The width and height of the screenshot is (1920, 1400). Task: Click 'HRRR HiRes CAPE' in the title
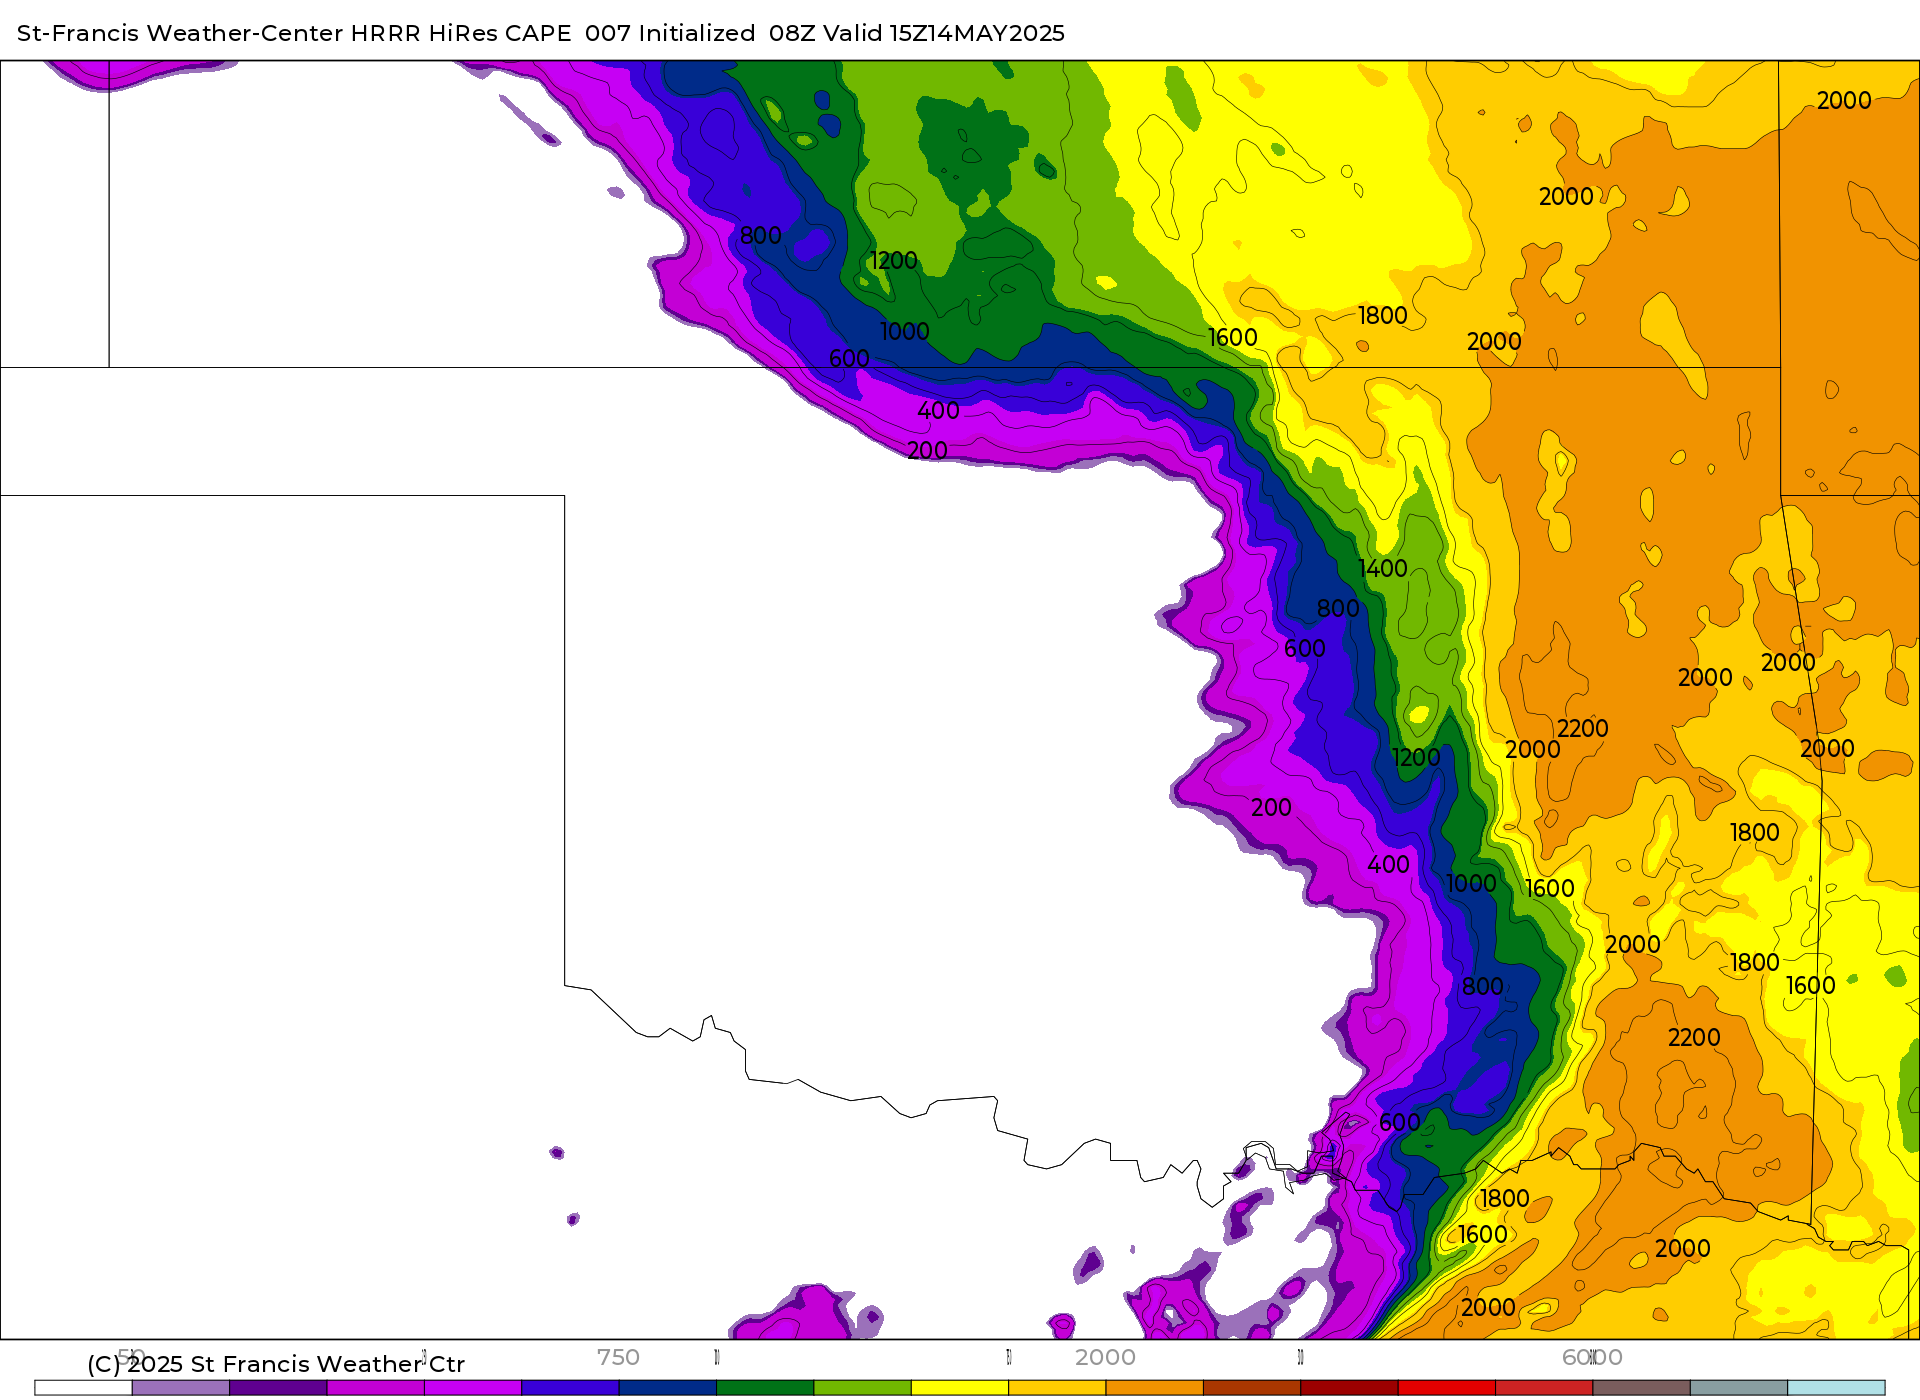[461, 33]
